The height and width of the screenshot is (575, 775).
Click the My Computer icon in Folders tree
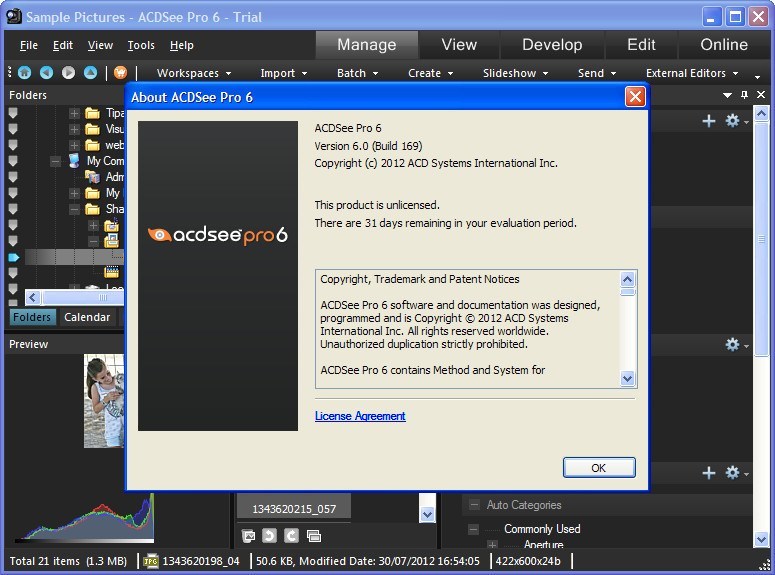[x=74, y=161]
